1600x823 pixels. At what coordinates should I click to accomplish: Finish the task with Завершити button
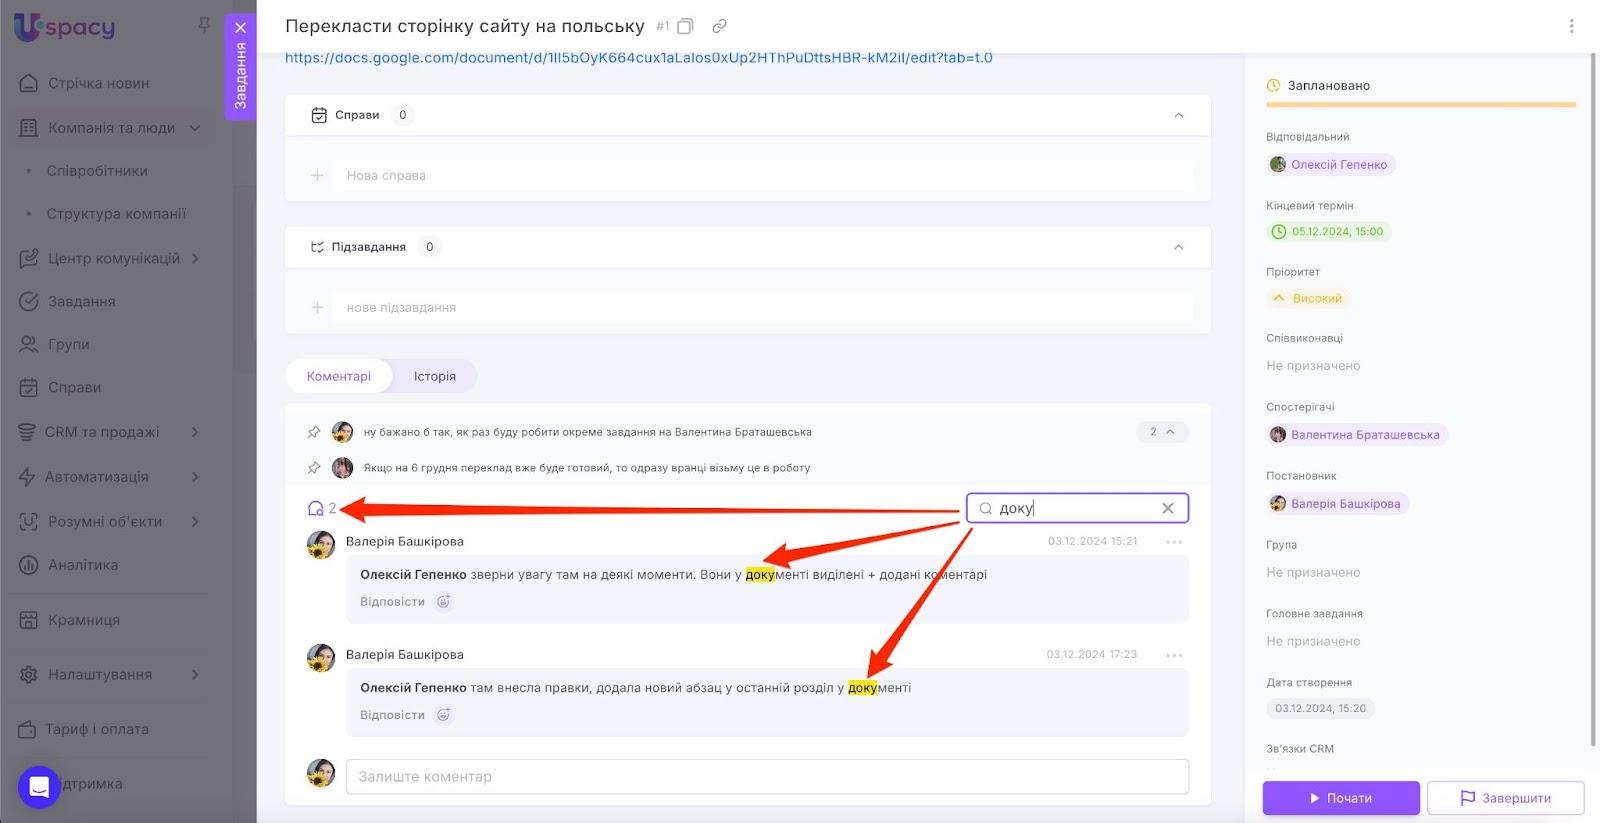click(1505, 798)
